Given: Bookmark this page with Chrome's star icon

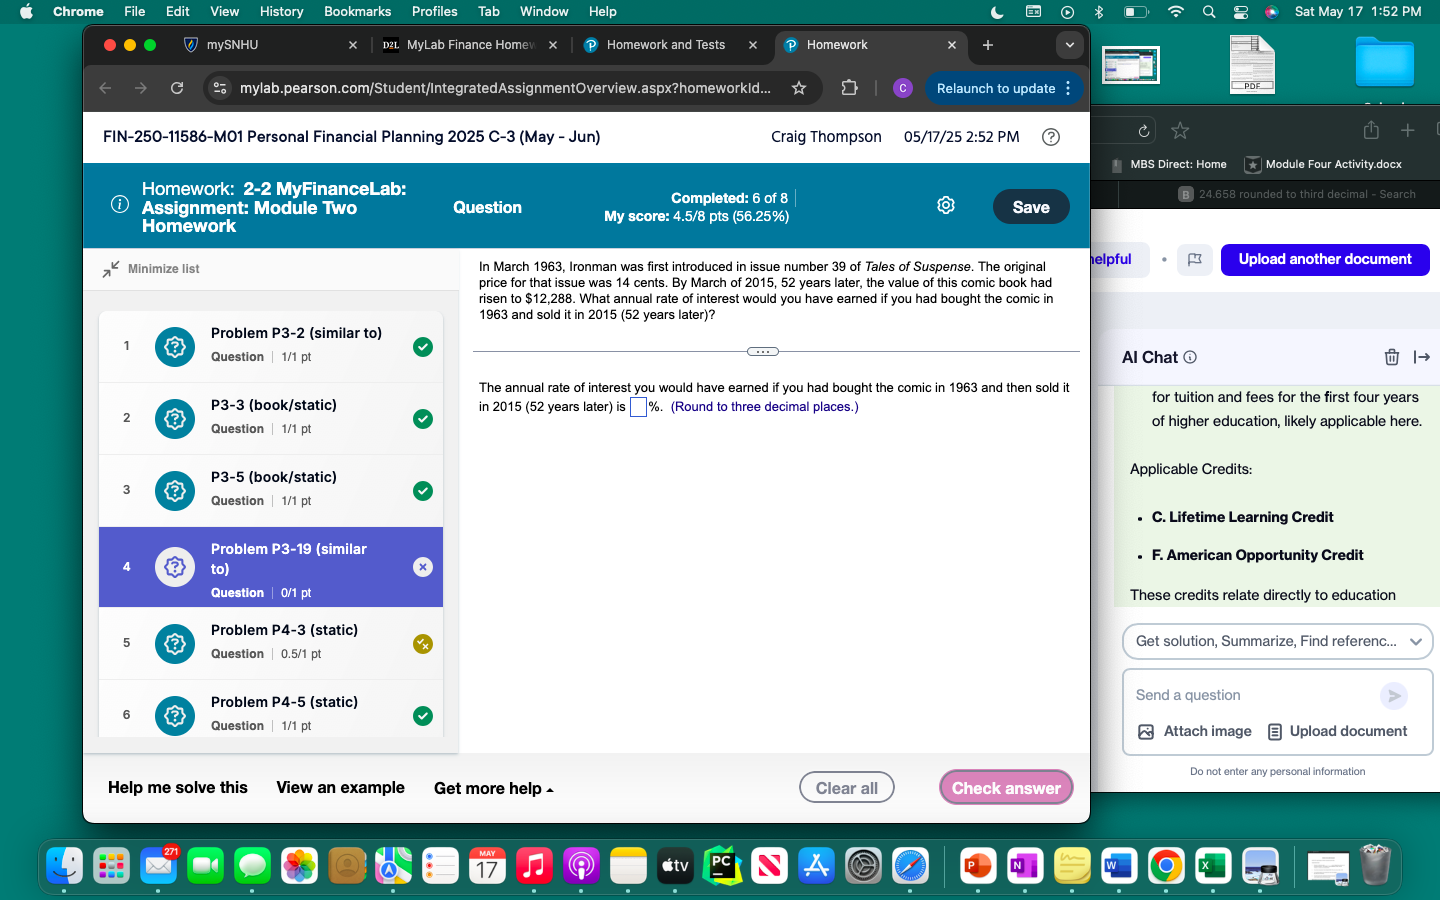Looking at the screenshot, I should (x=799, y=88).
